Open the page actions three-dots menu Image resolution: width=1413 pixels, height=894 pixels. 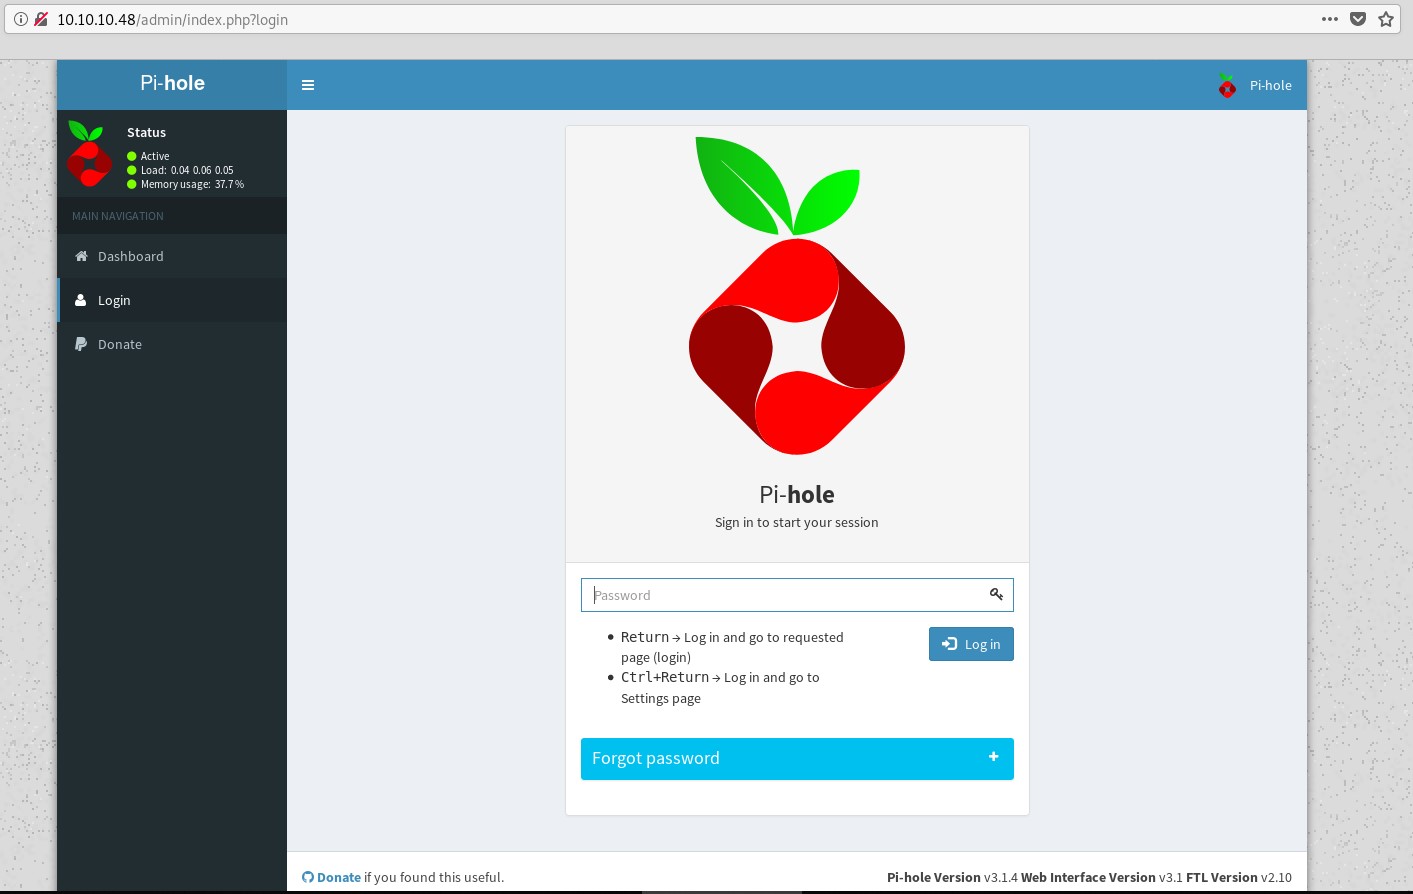click(1330, 19)
